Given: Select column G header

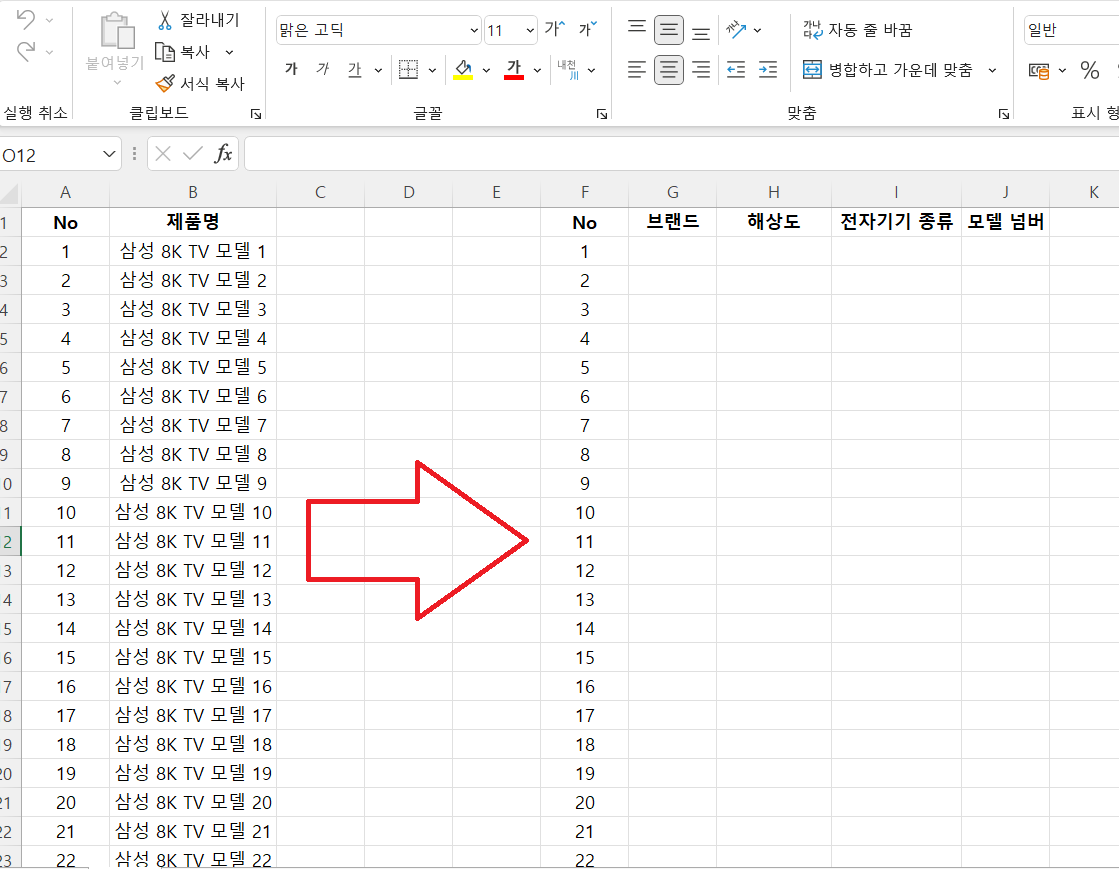Looking at the screenshot, I should pyautogui.click(x=672, y=192).
